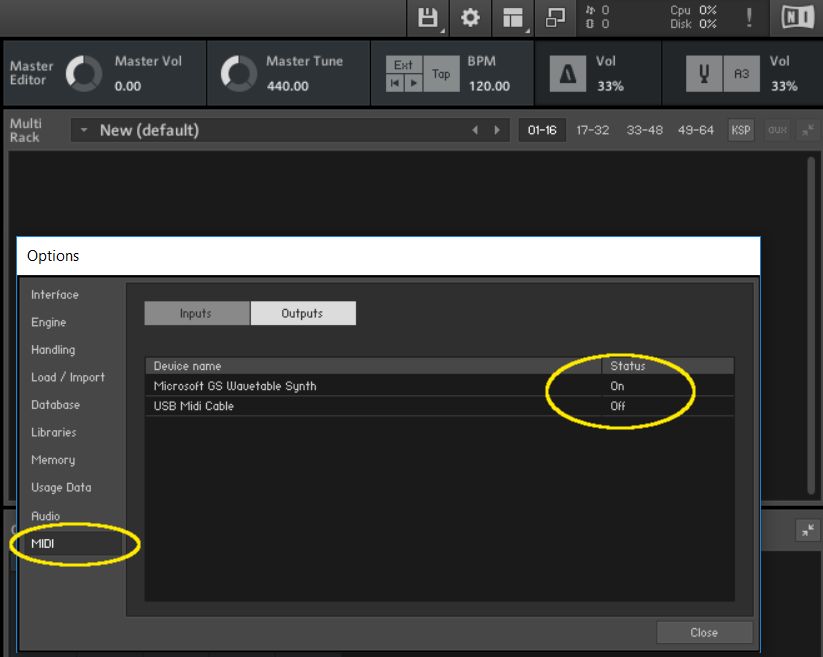Switch to the Inputs tab
823x657 pixels.
click(x=197, y=313)
